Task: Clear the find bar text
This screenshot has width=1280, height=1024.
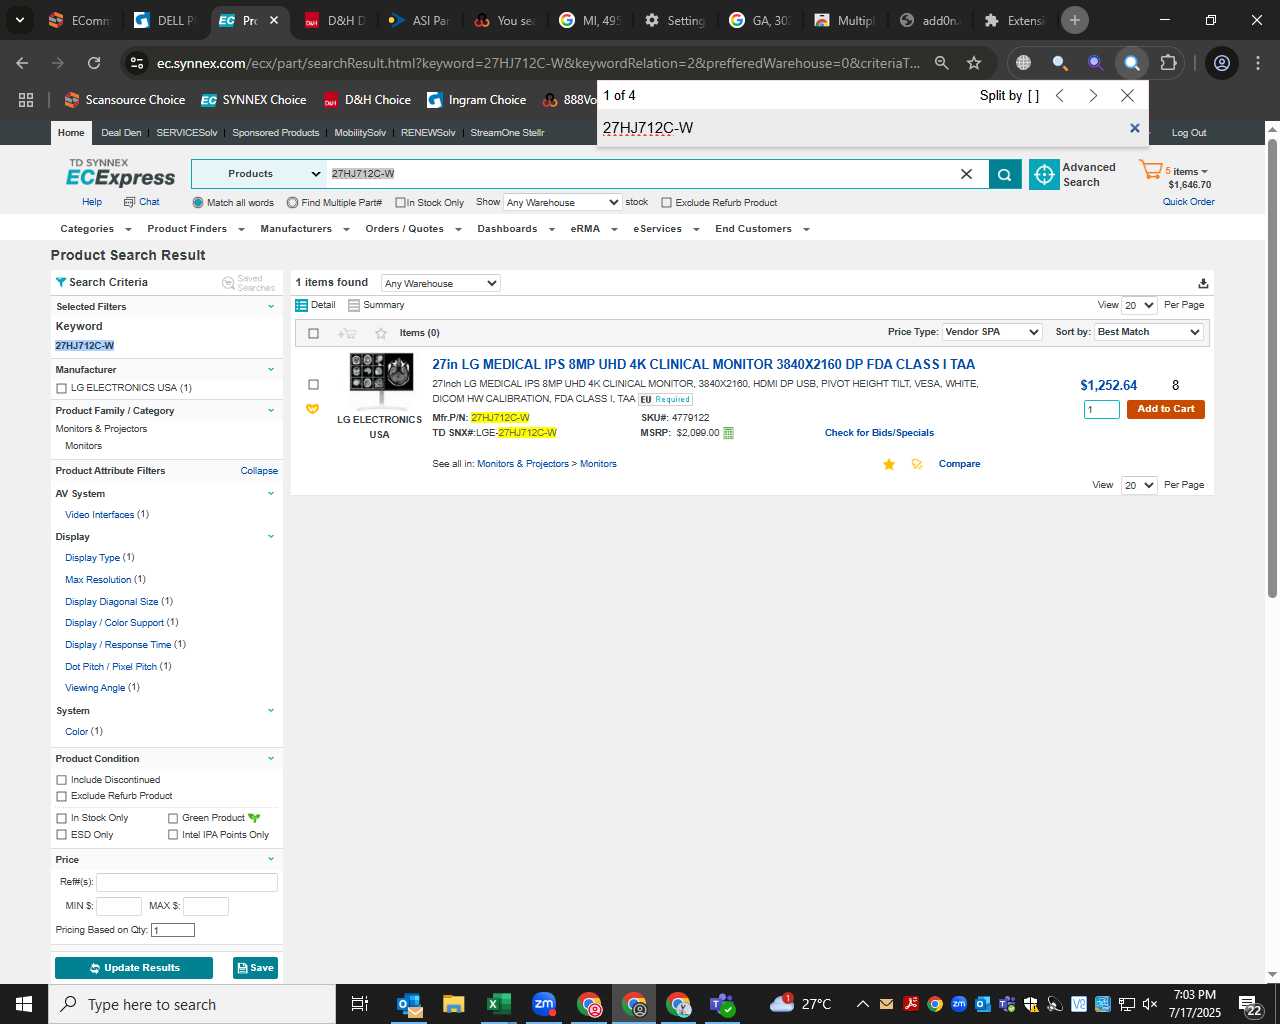Action: (1134, 128)
